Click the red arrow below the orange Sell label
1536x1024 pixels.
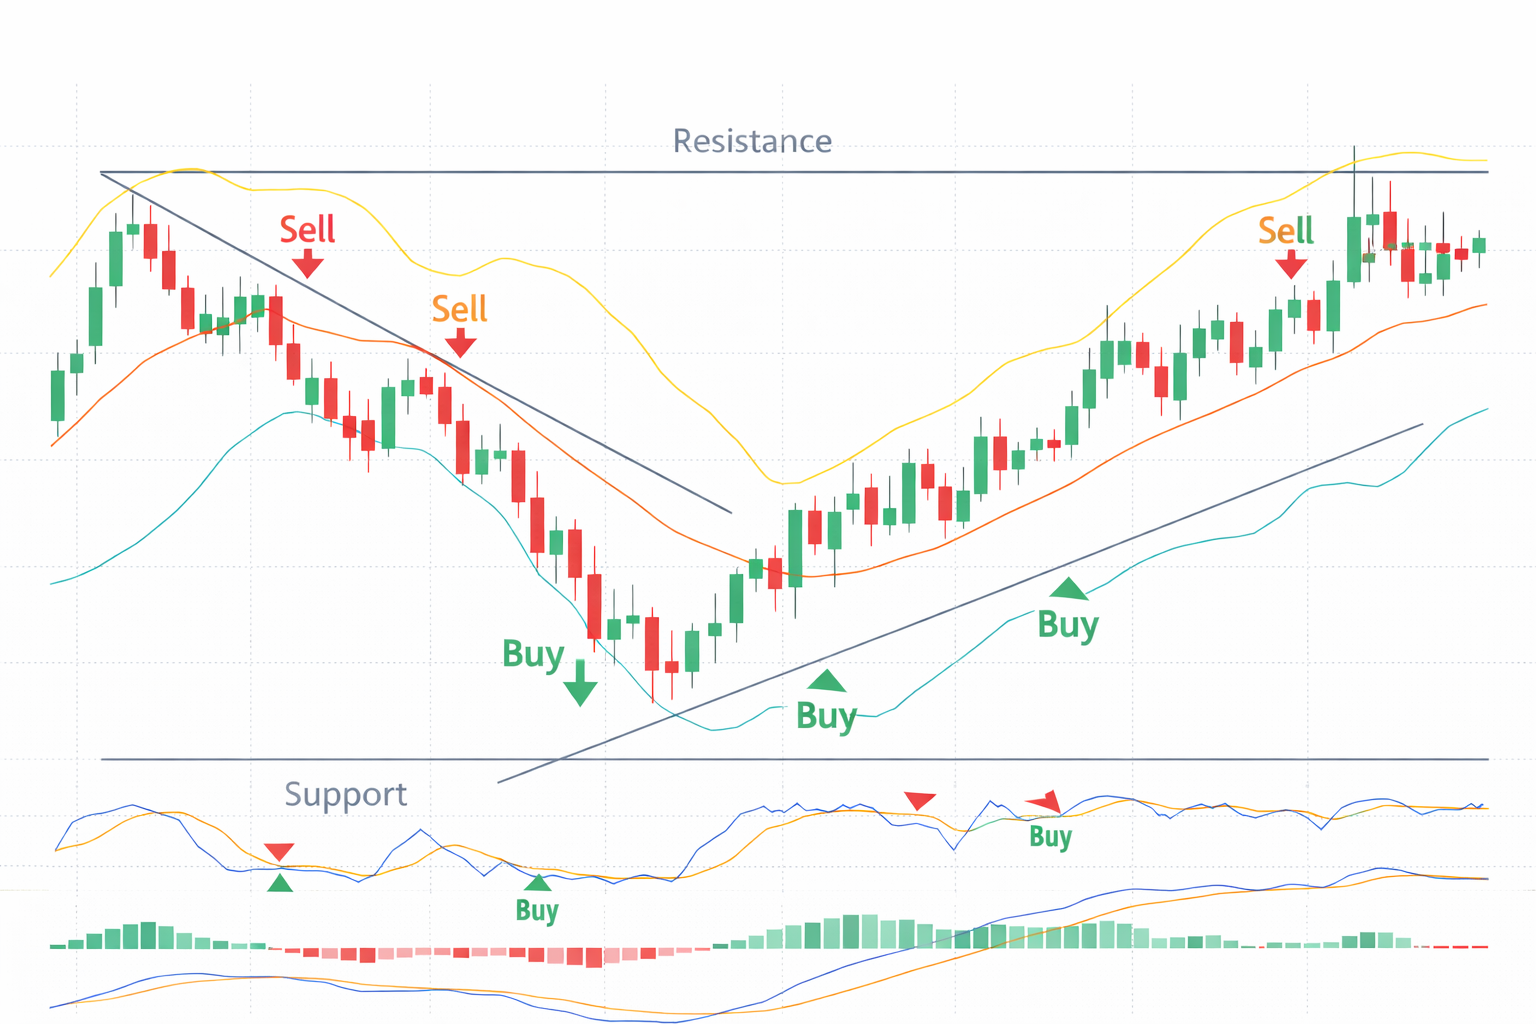pyautogui.click(x=460, y=344)
